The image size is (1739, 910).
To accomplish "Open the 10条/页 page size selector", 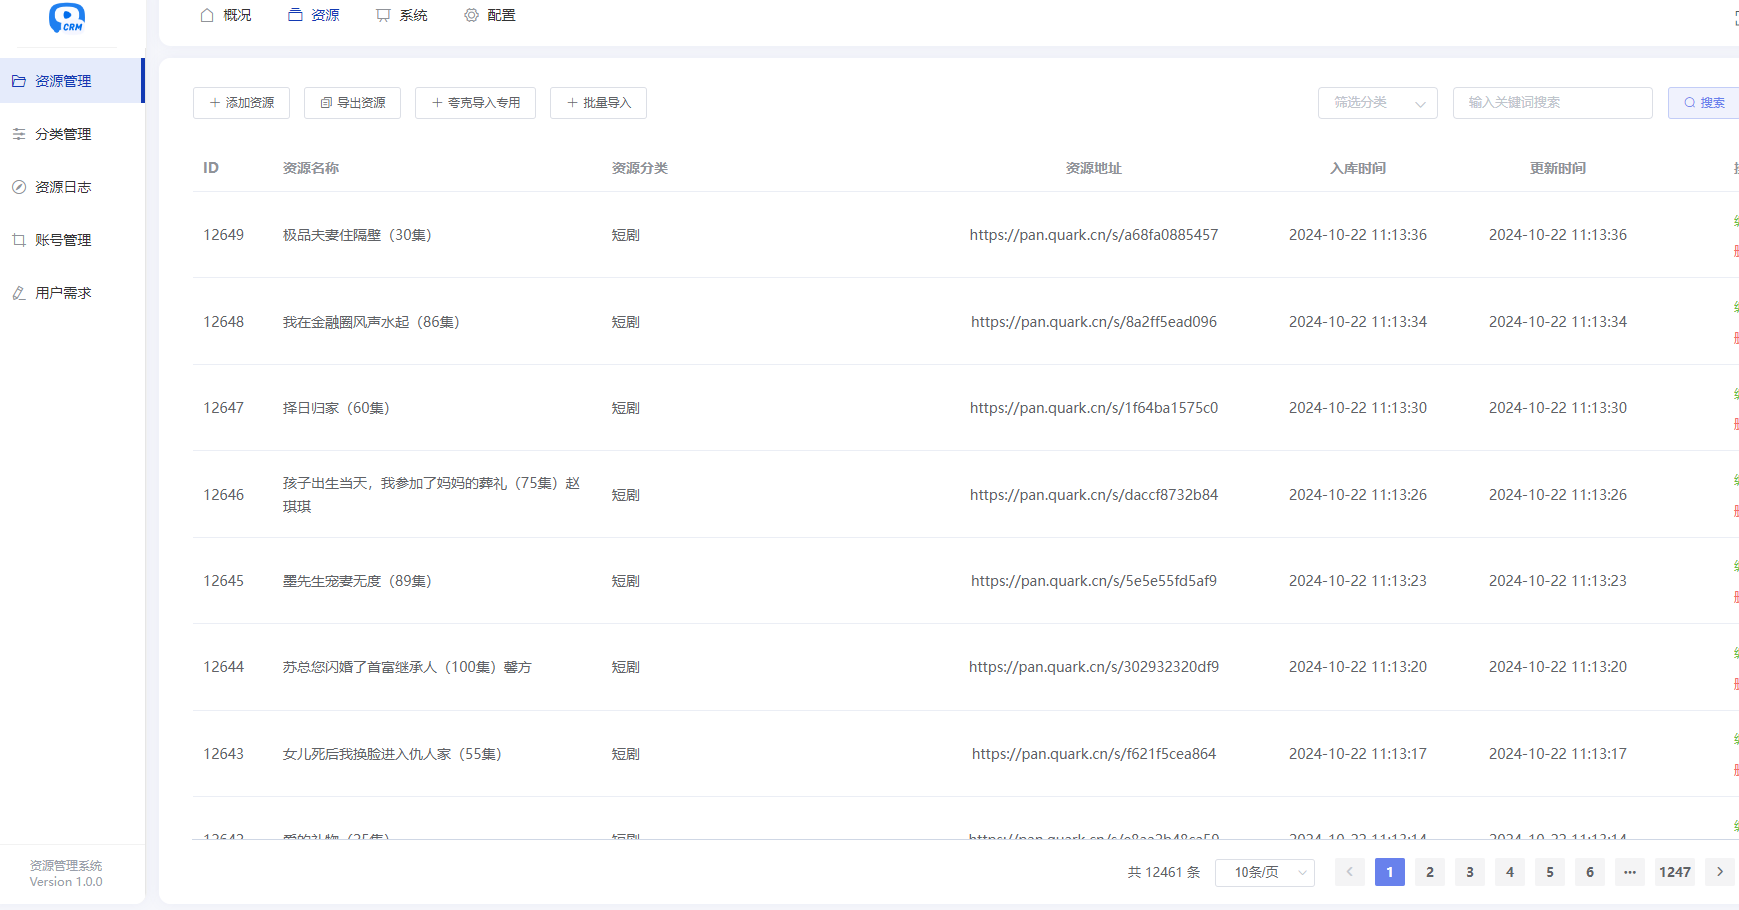I will (1264, 872).
